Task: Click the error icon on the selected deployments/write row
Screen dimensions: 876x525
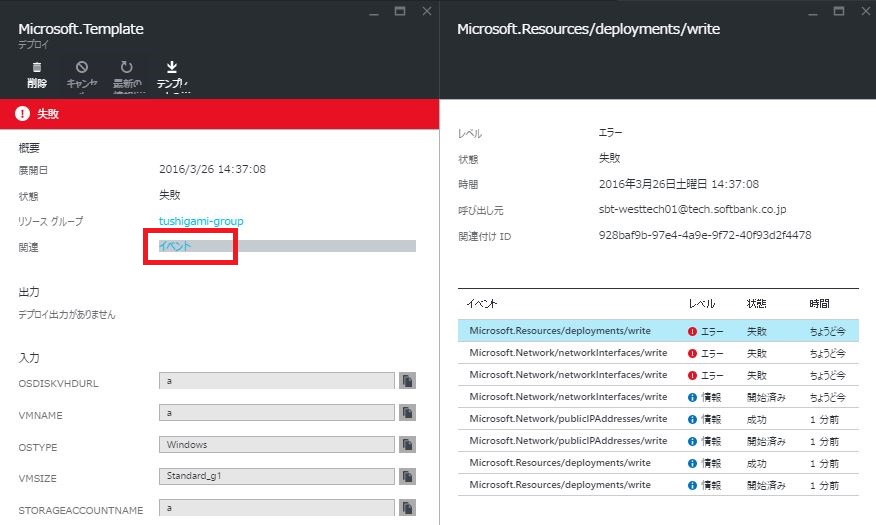Action: (x=692, y=331)
